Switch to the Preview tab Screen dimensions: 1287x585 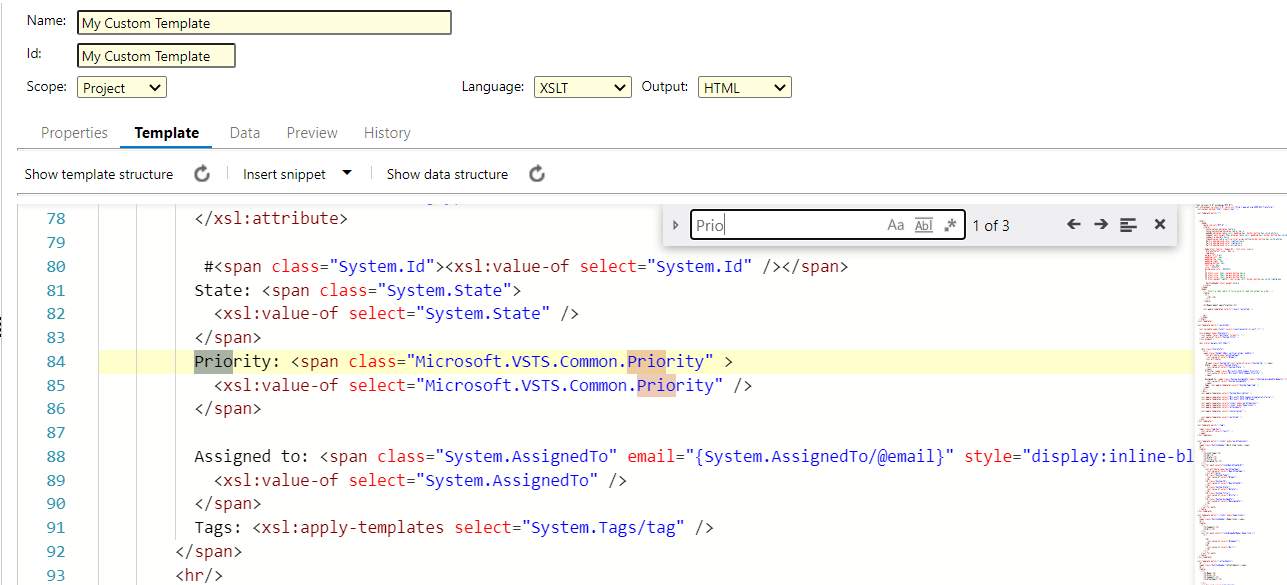(x=312, y=133)
